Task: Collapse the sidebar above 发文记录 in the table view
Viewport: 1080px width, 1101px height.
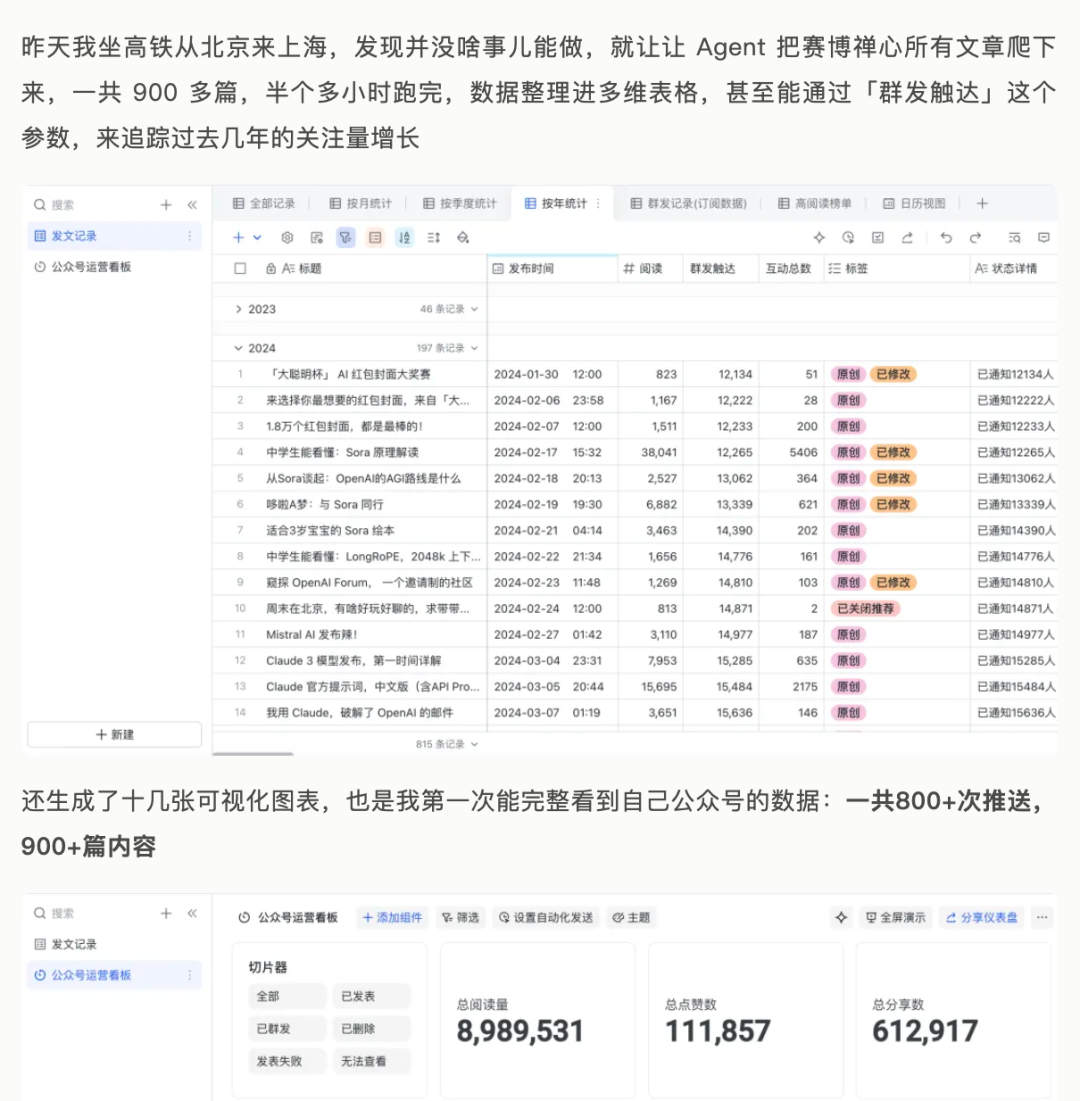Action: [x=192, y=205]
